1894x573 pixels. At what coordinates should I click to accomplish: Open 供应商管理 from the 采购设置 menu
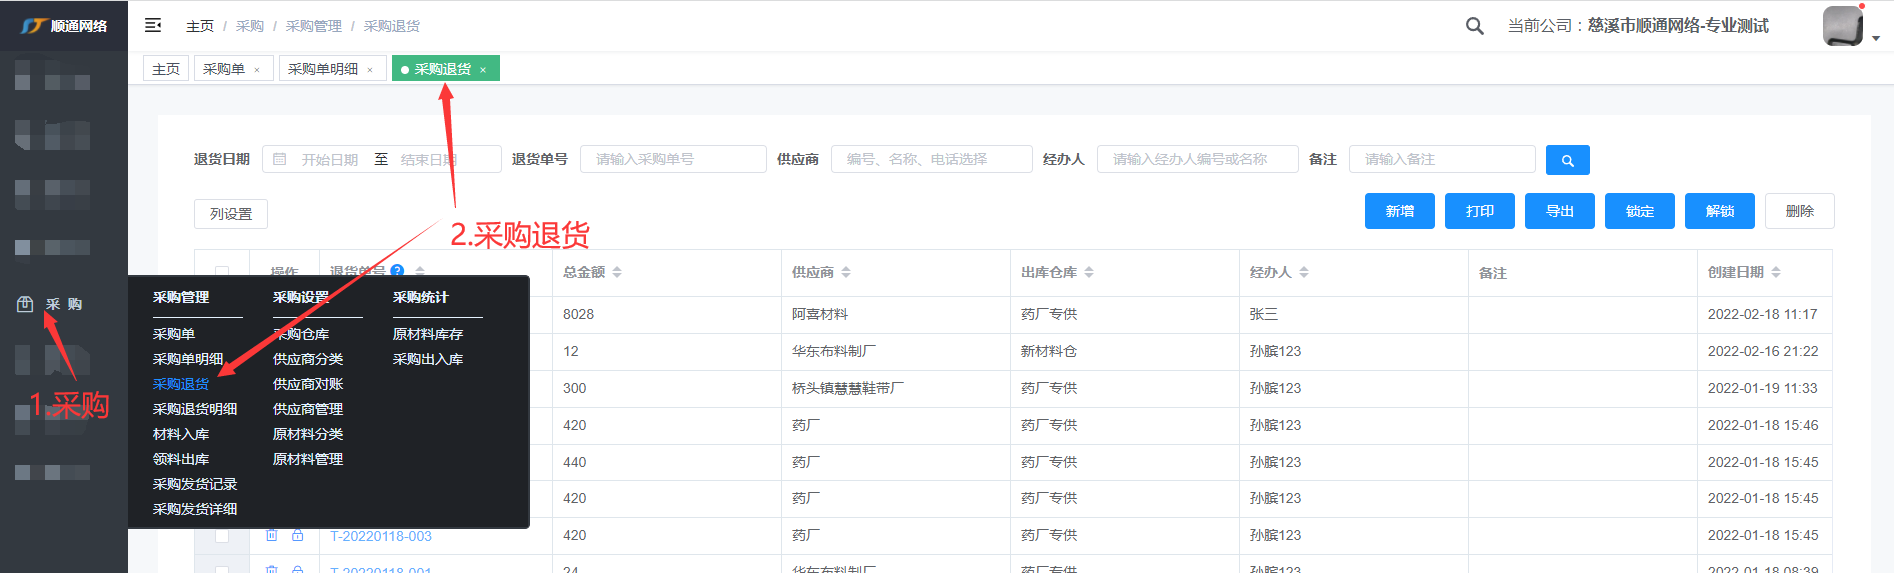(308, 409)
